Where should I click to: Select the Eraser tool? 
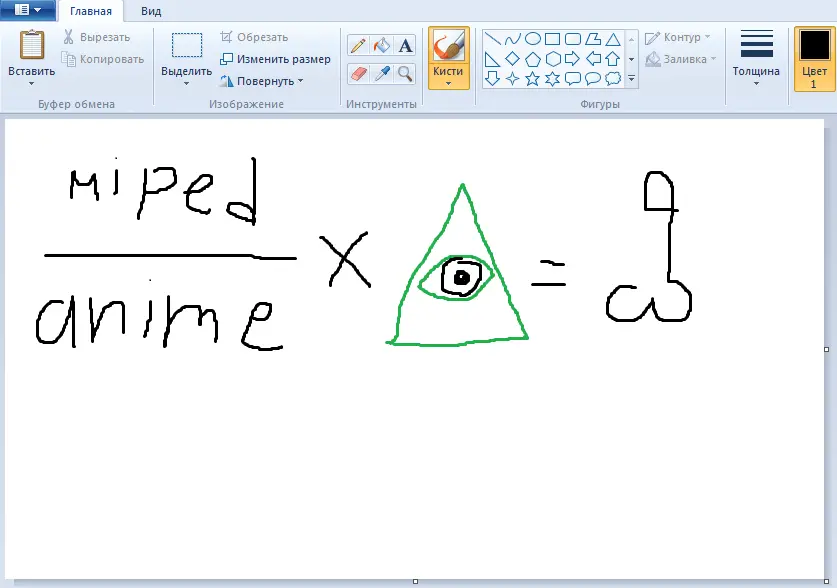click(358, 74)
